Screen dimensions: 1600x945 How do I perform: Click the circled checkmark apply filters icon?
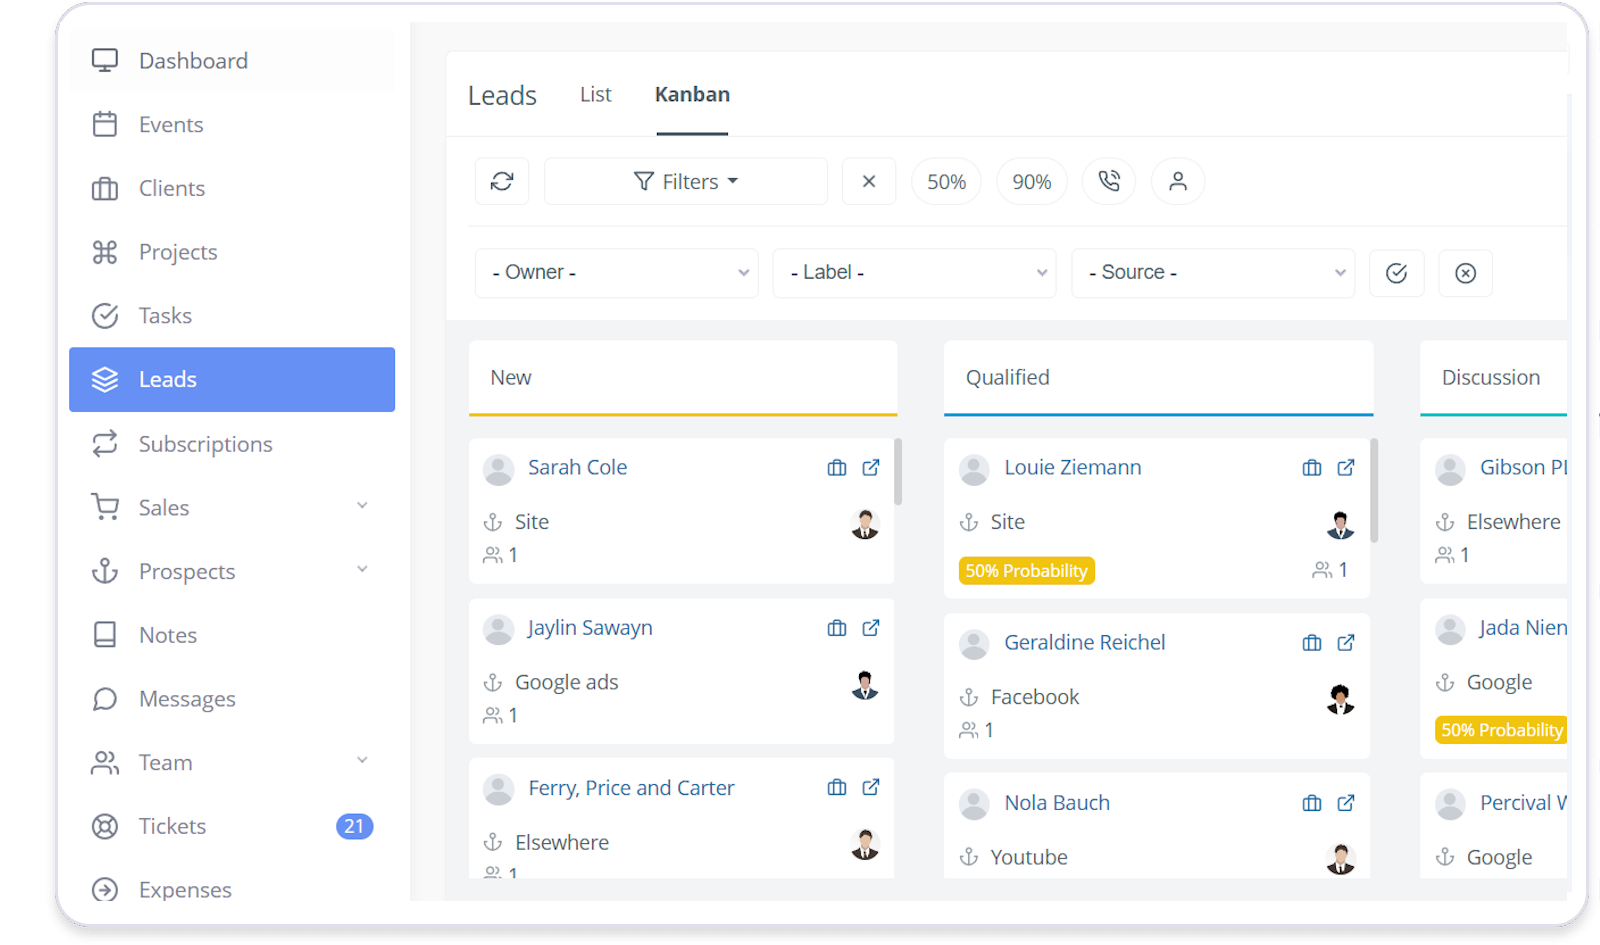1396,273
